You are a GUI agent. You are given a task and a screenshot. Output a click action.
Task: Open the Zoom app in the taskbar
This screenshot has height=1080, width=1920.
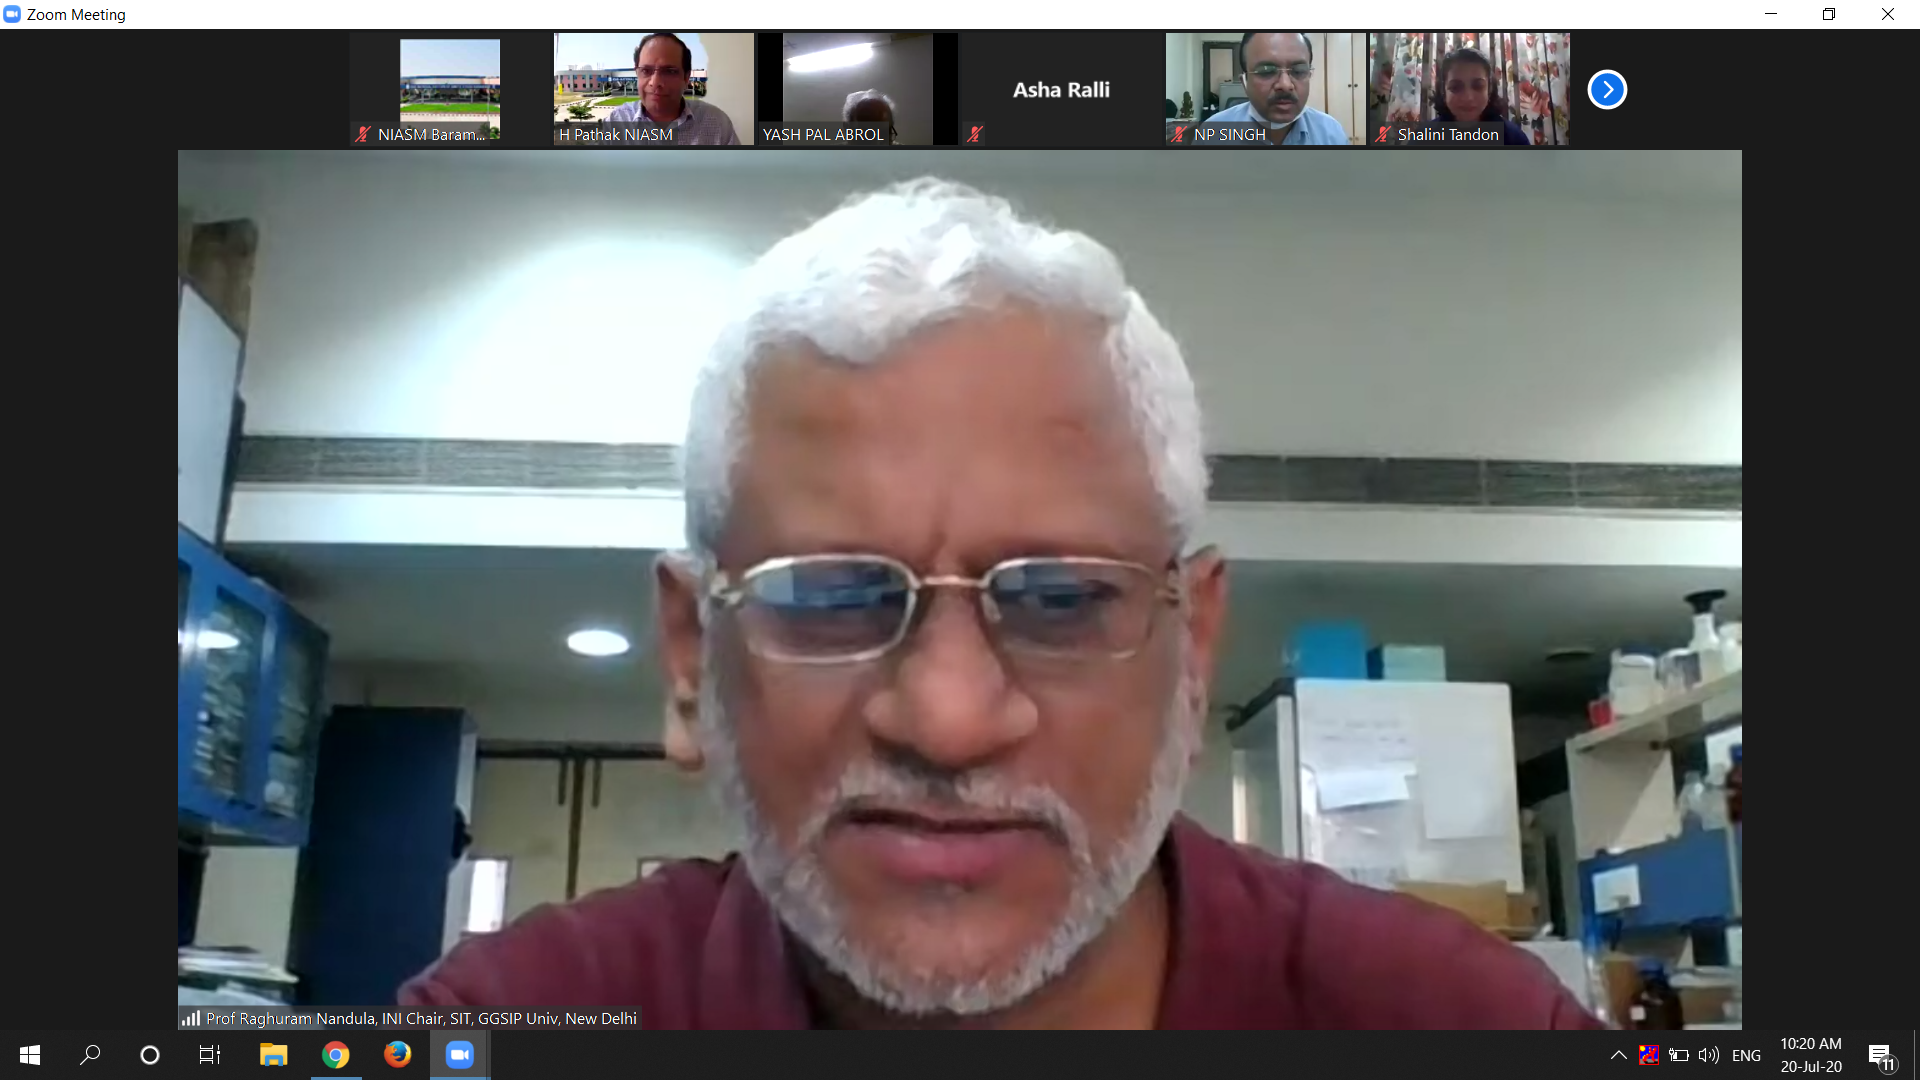coord(459,1055)
